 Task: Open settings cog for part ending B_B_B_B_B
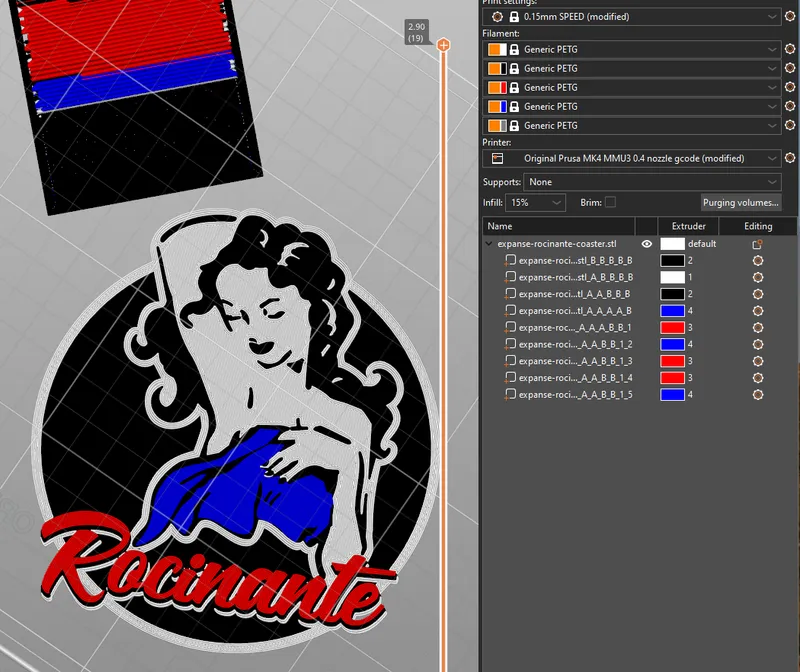757,260
